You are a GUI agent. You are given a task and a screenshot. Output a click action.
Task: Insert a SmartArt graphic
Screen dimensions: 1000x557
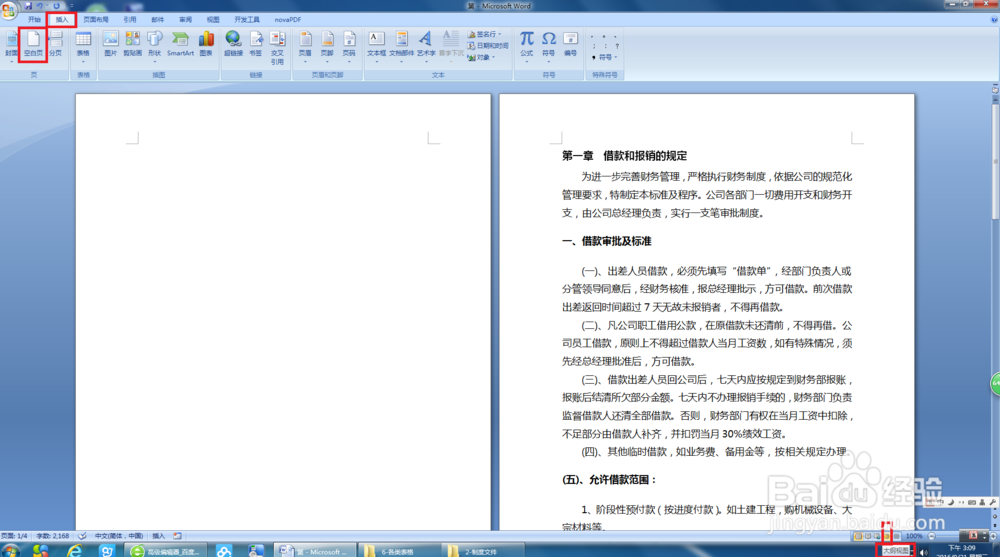pyautogui.click(x=180, y=45)
